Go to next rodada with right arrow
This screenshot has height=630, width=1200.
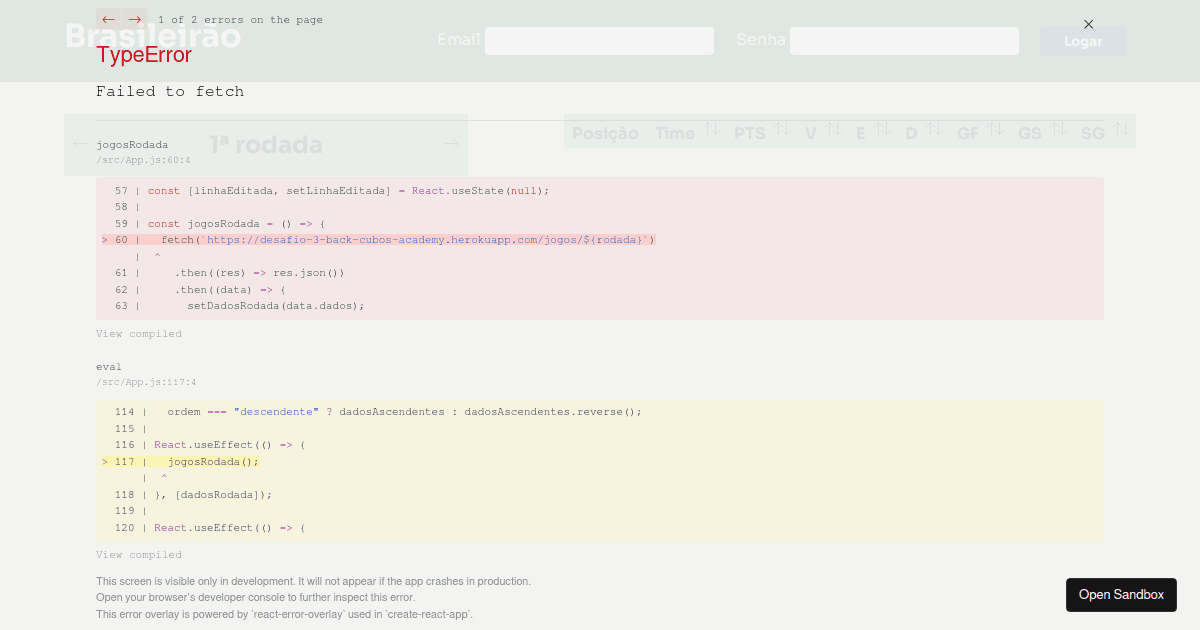click(451, 143)
